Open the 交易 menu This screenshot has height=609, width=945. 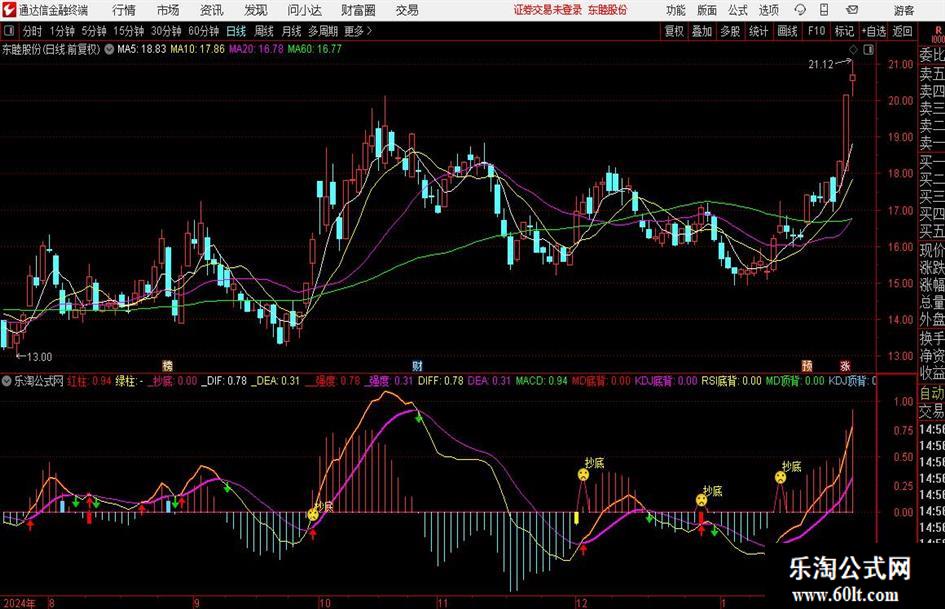(407, 10)
